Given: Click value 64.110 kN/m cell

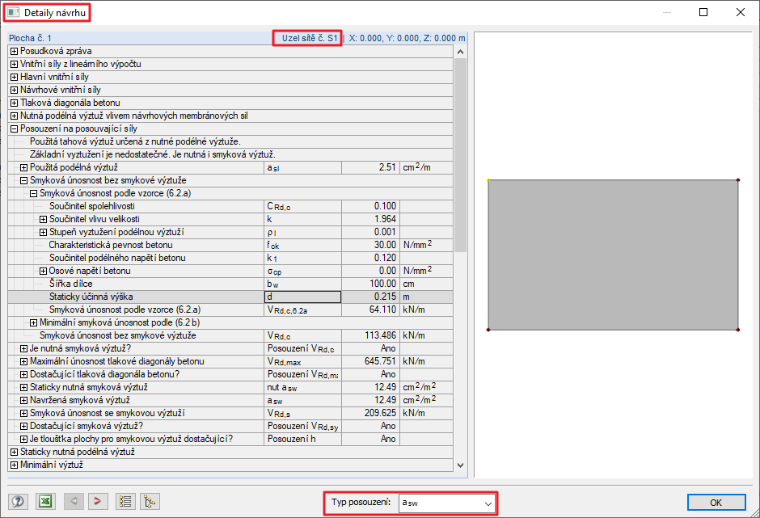Looking at the screenshot, I should tap(371, 310).
